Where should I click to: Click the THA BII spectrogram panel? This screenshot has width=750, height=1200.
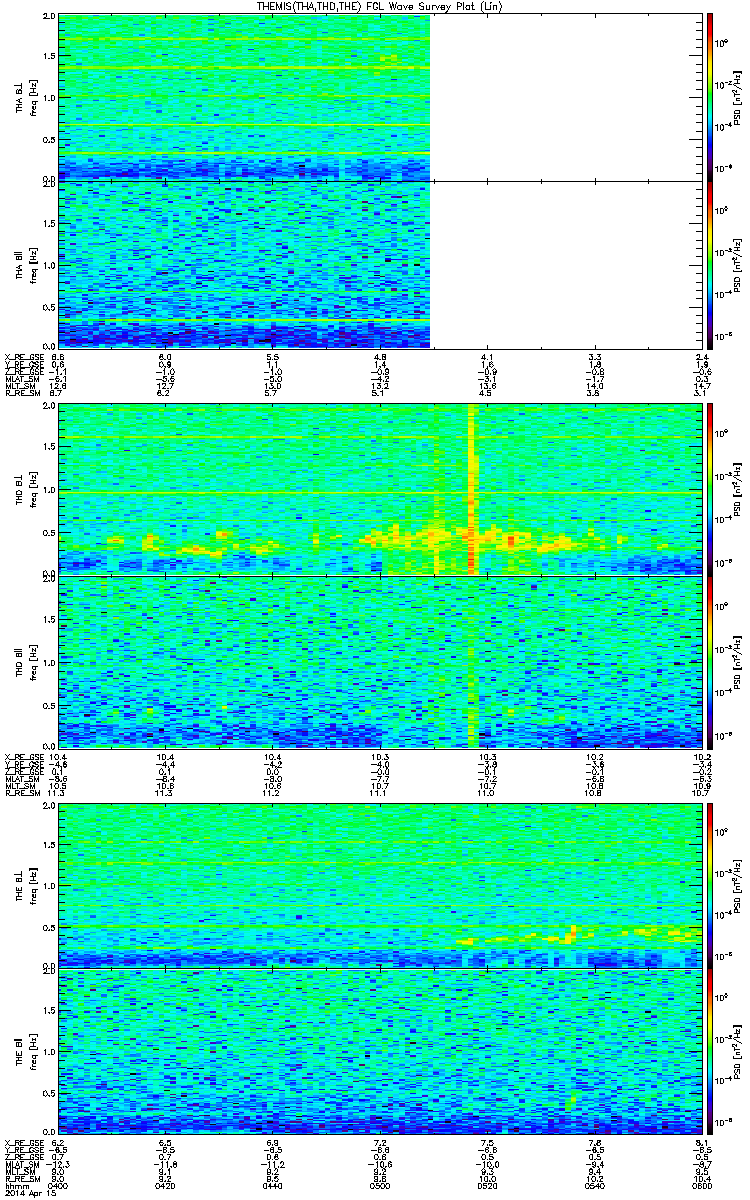[379, 264]
